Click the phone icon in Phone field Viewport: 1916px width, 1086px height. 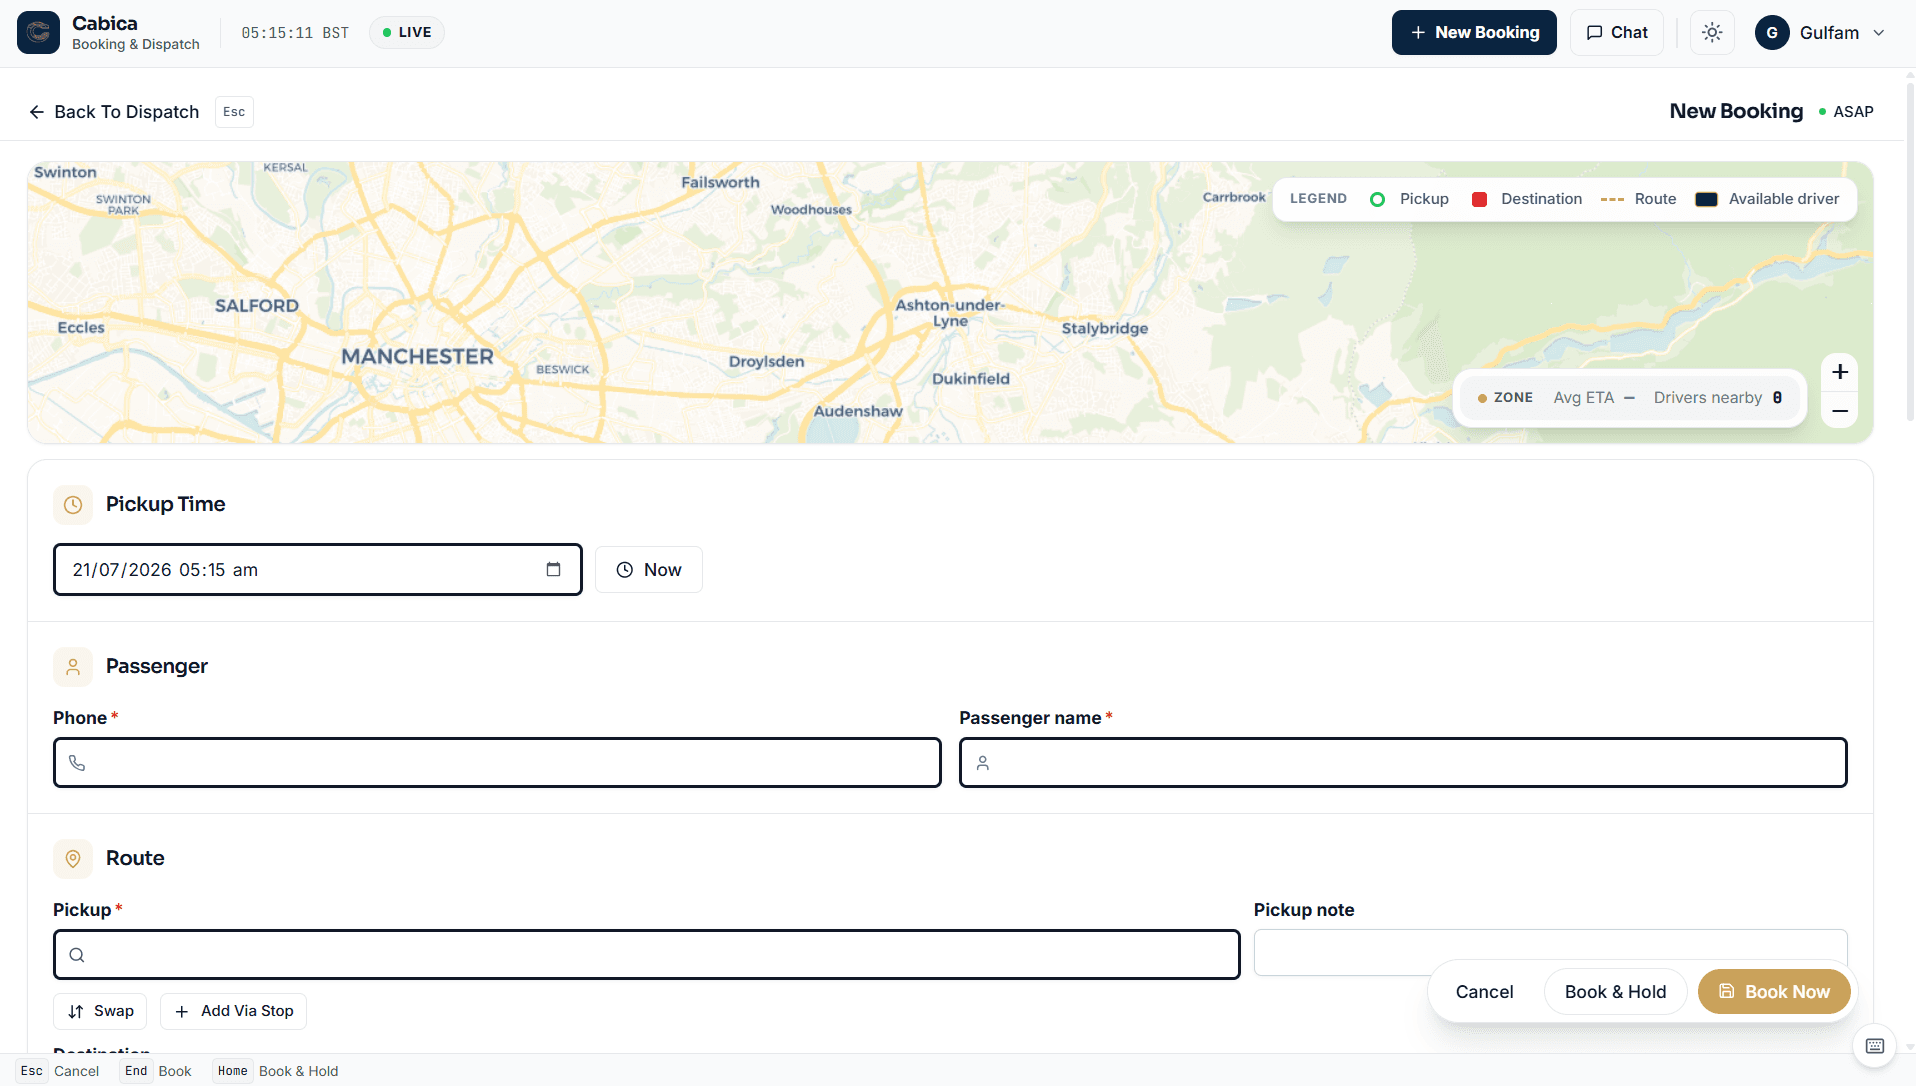tap(77, 763)
